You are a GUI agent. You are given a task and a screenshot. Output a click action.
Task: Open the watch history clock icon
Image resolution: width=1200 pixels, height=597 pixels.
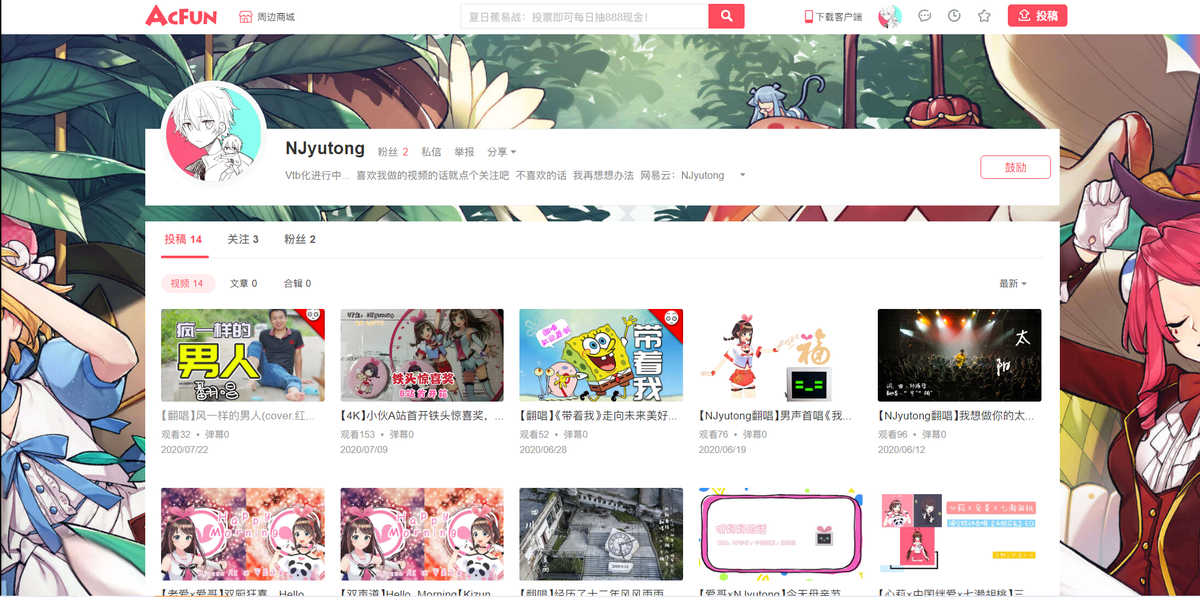point(954,16)
